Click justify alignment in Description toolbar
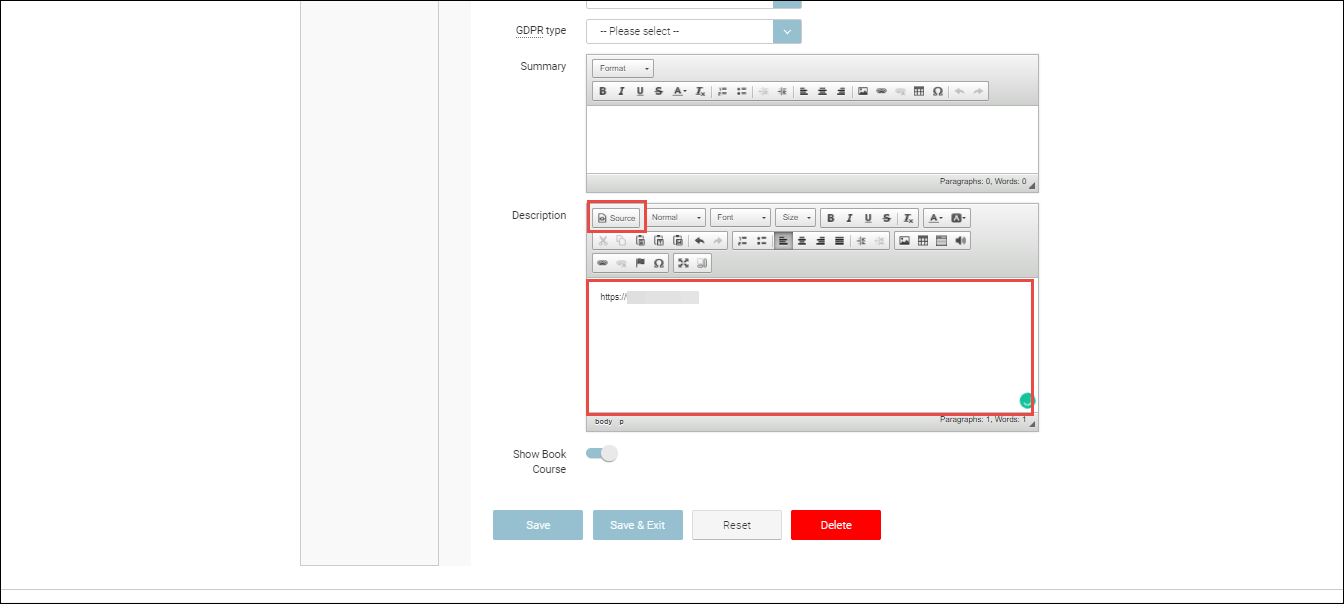The height and width of the screenshot is (604, 1344). (x=839, y=241)
